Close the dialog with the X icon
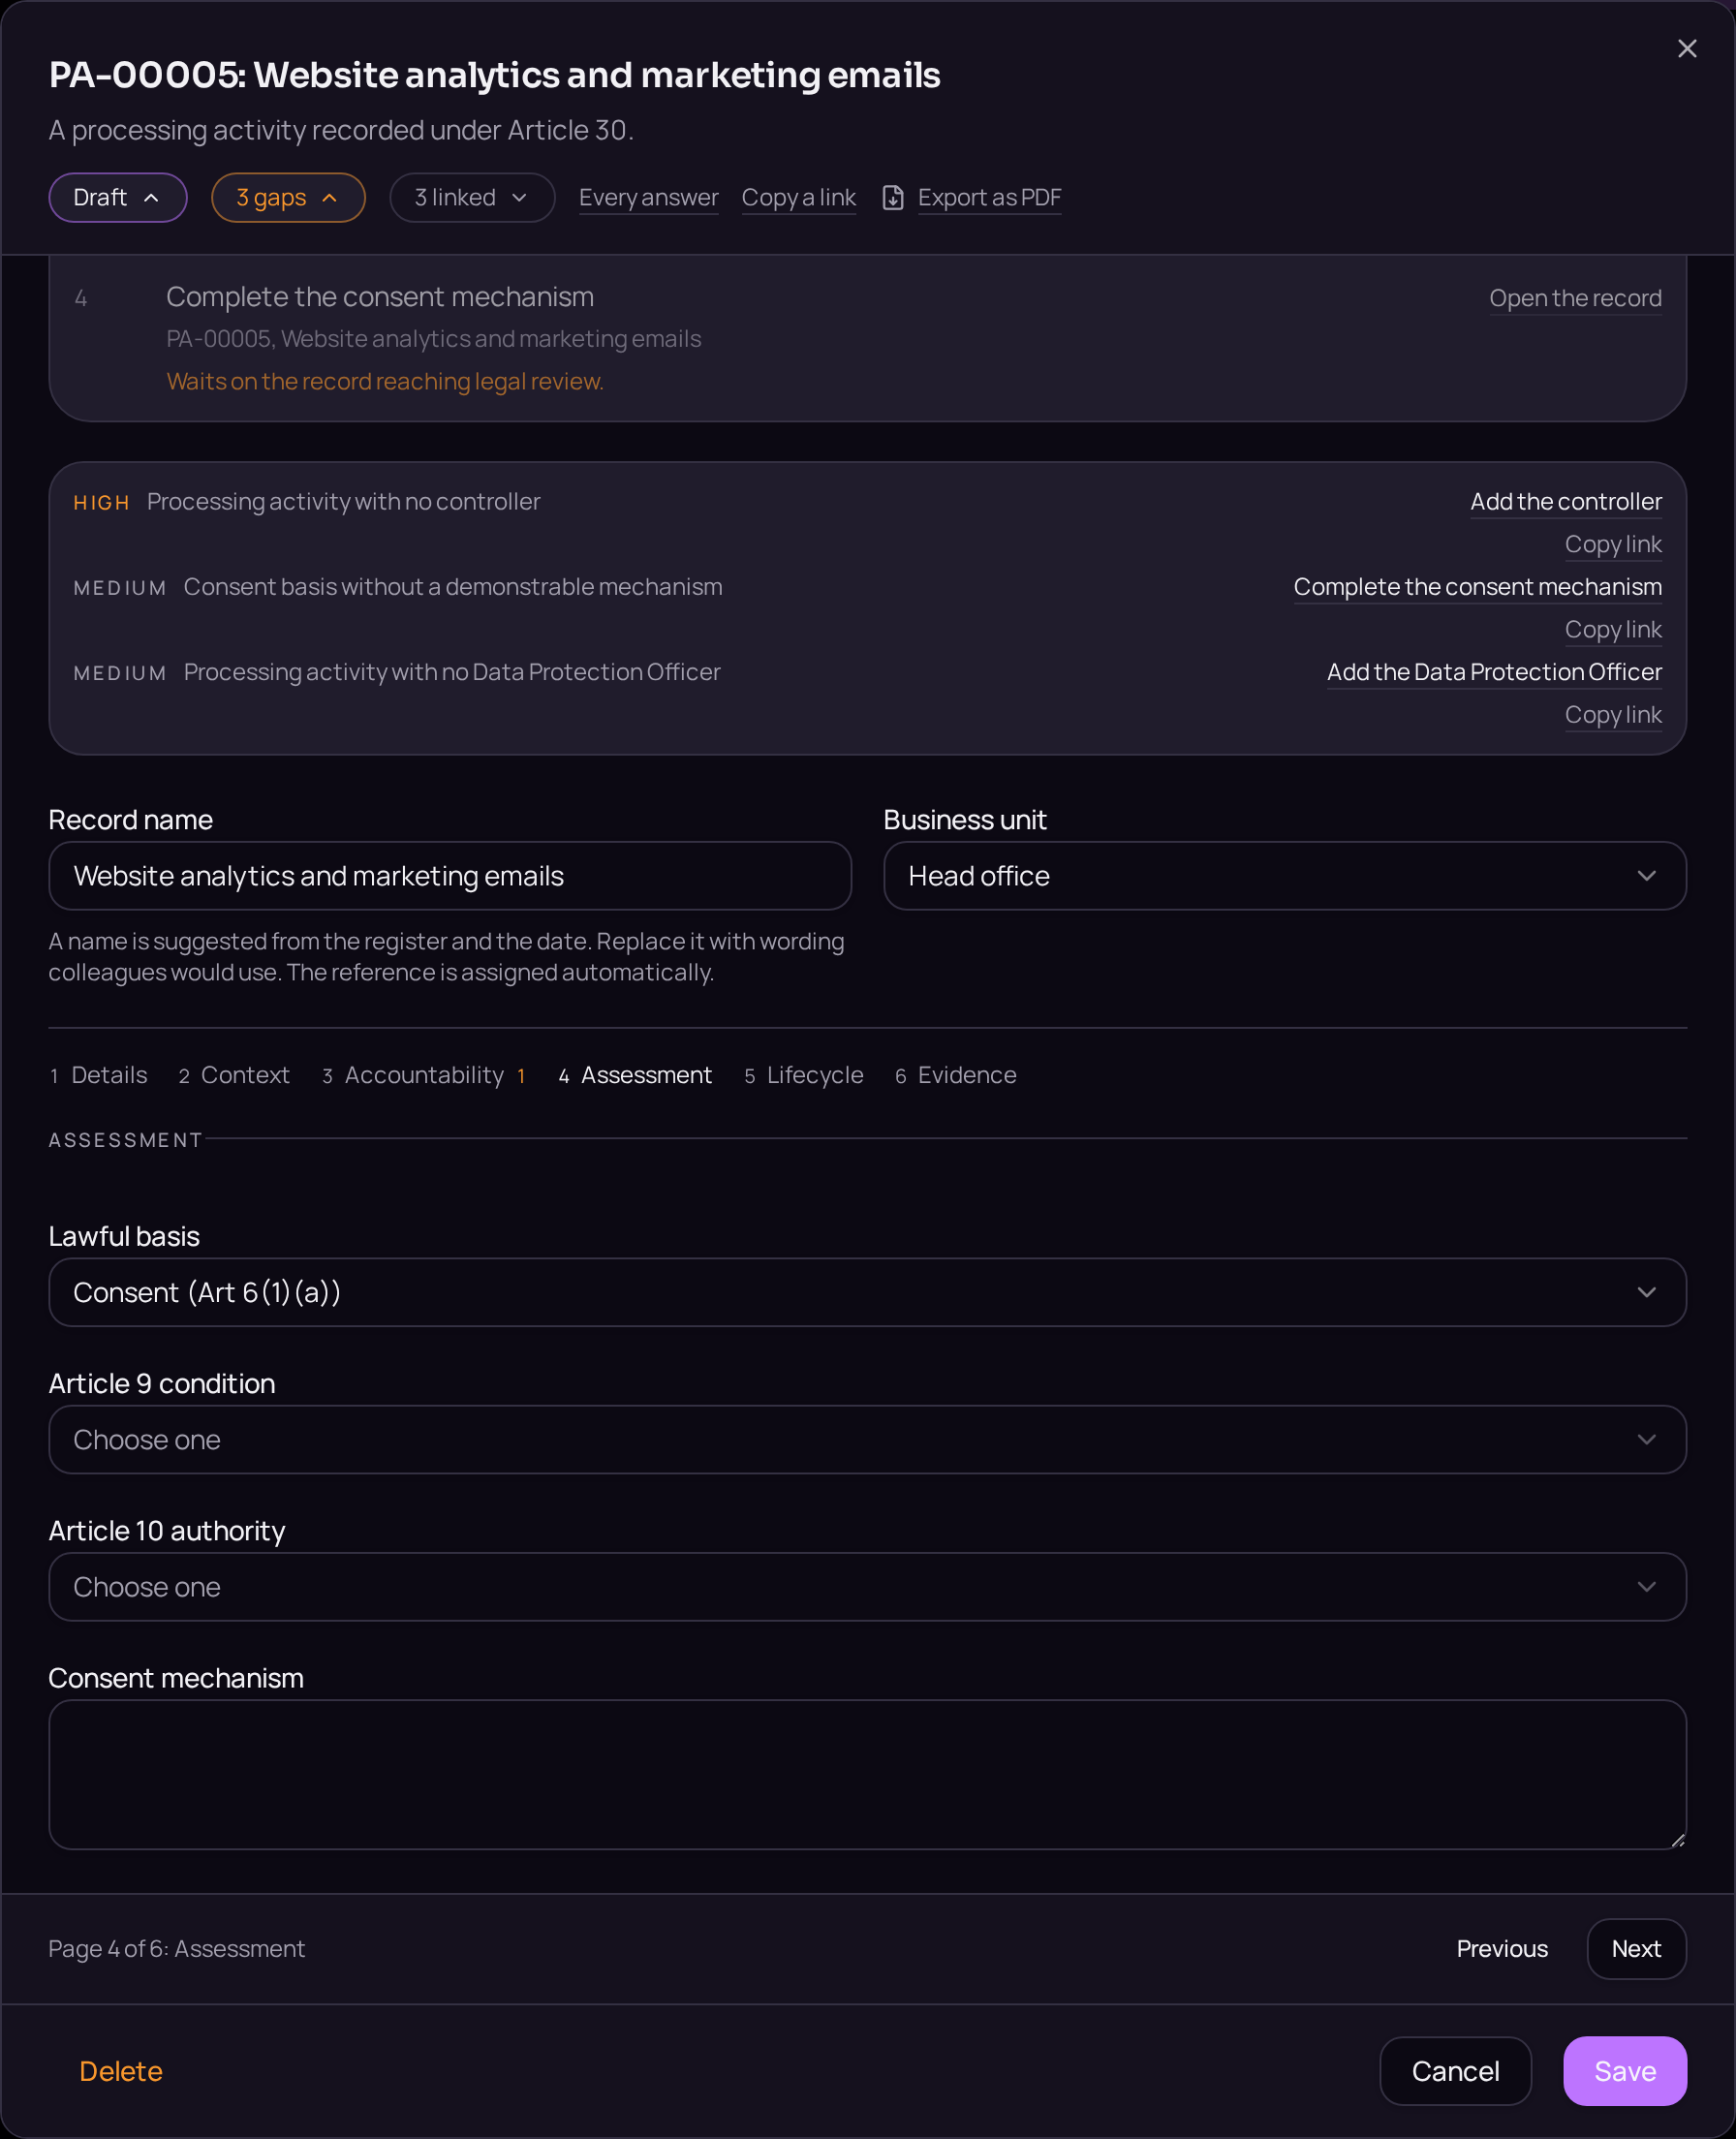Viewport: 1736px width, 2139px height. tap(1686, 49)
